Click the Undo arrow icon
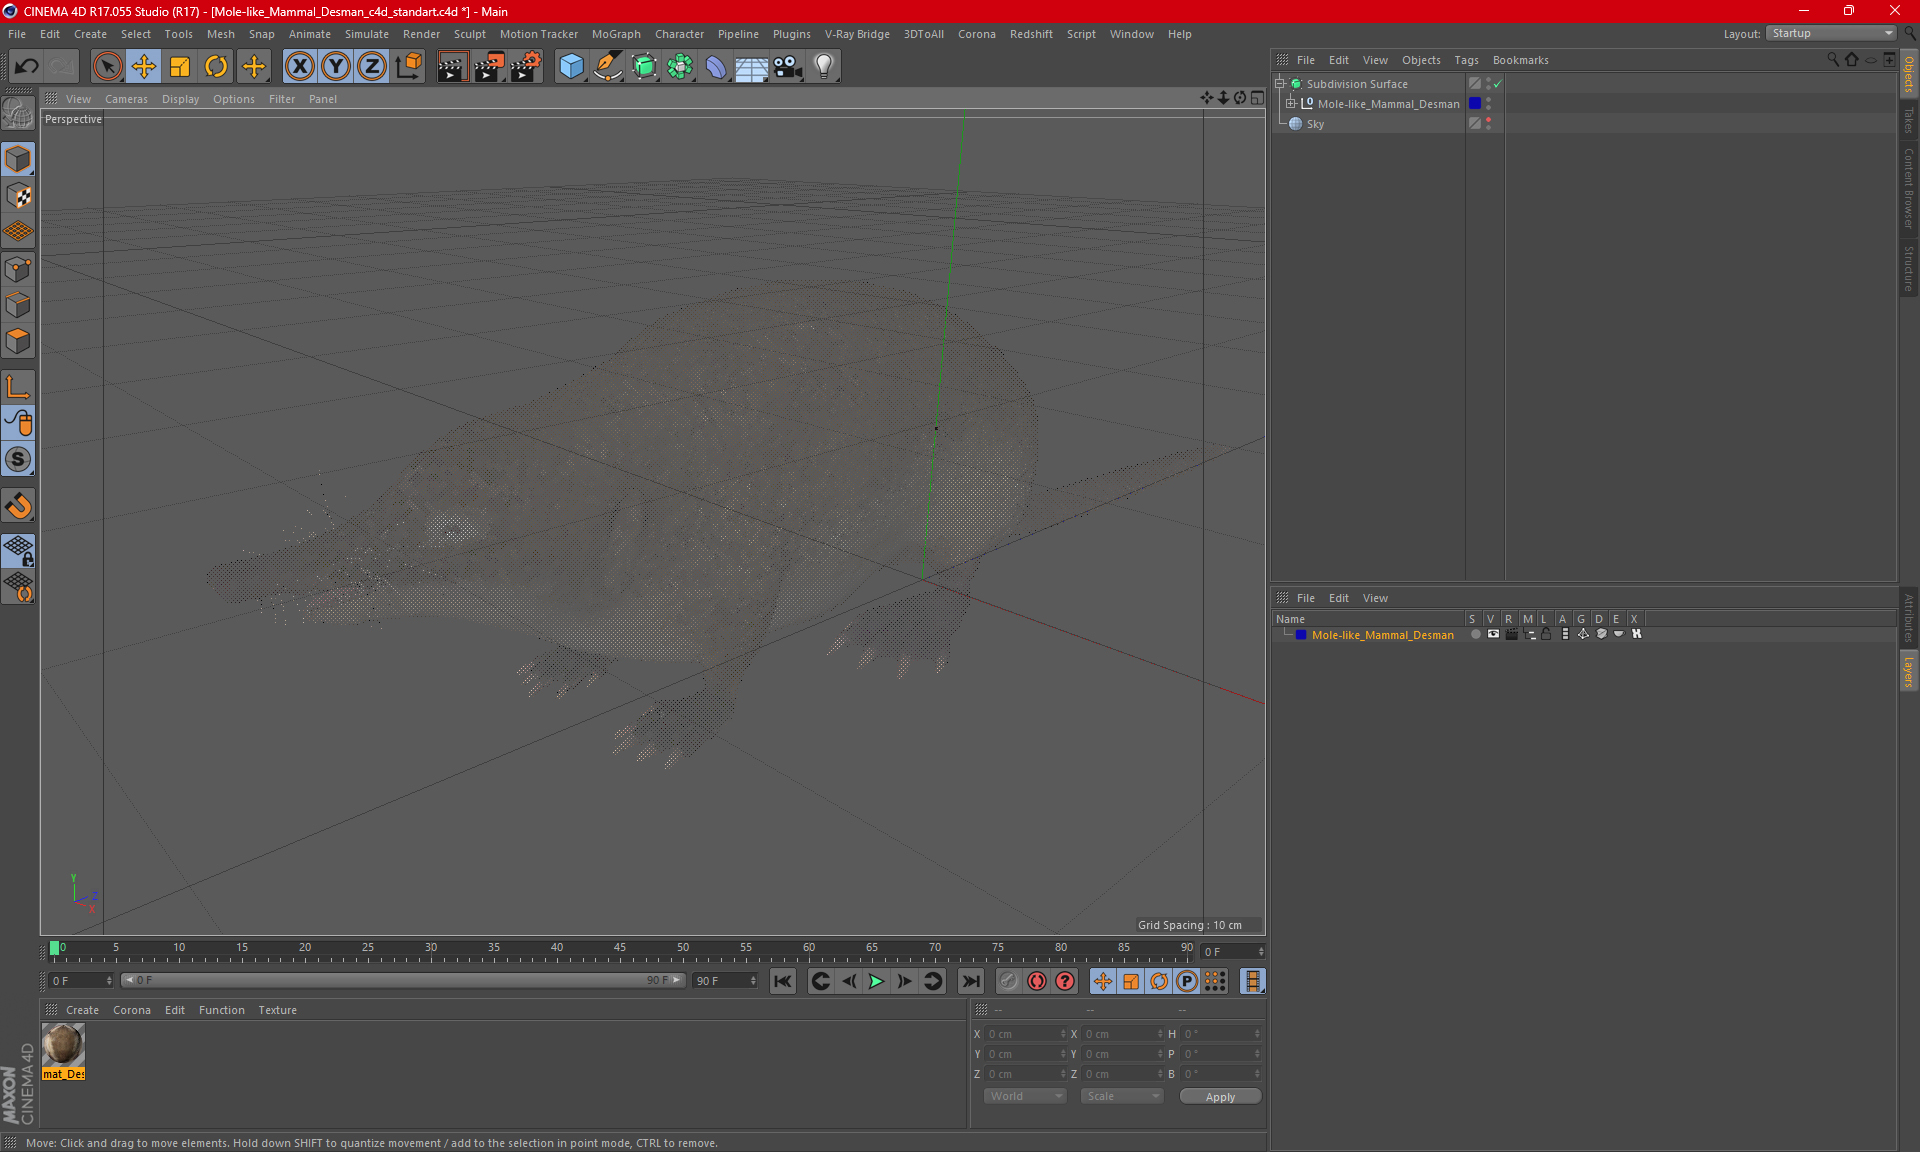Screen dimensions: 1920x1152 pos(27,66)
